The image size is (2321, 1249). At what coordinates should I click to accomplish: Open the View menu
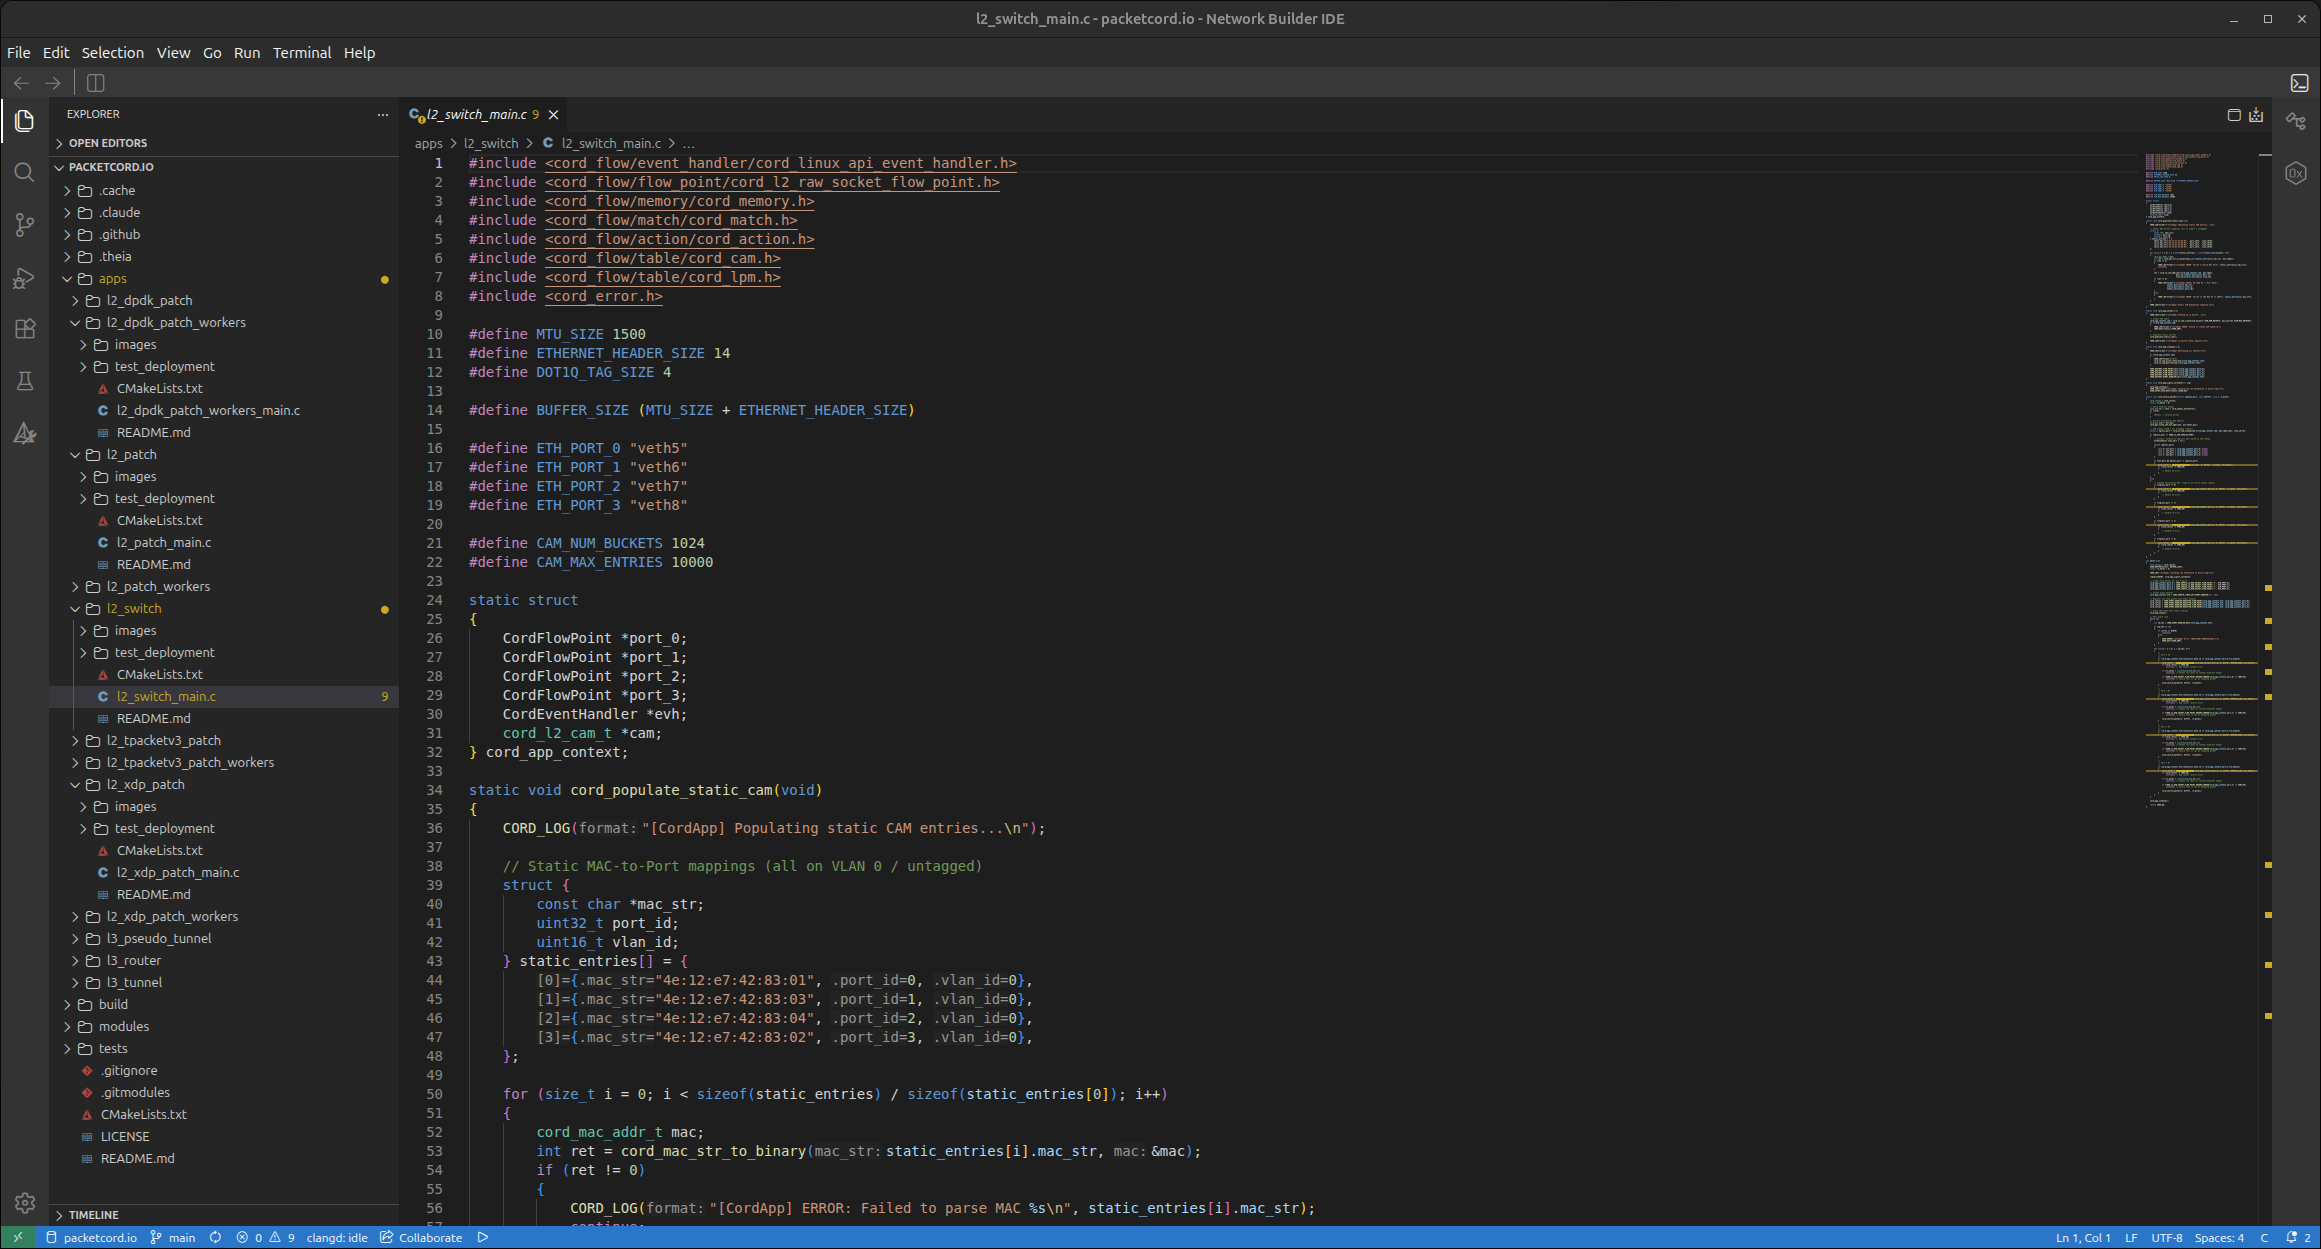coord(173,53)
